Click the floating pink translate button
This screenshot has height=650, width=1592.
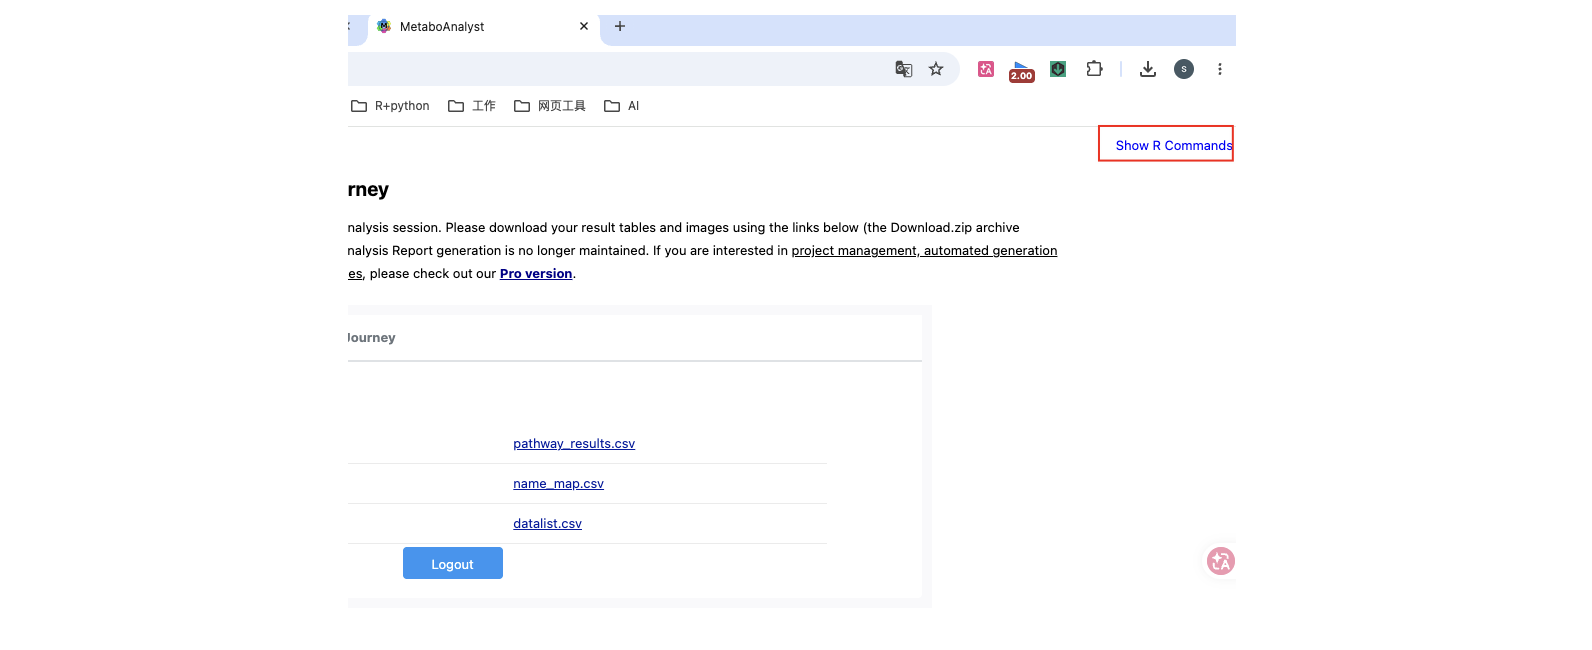coord(1220,561)
